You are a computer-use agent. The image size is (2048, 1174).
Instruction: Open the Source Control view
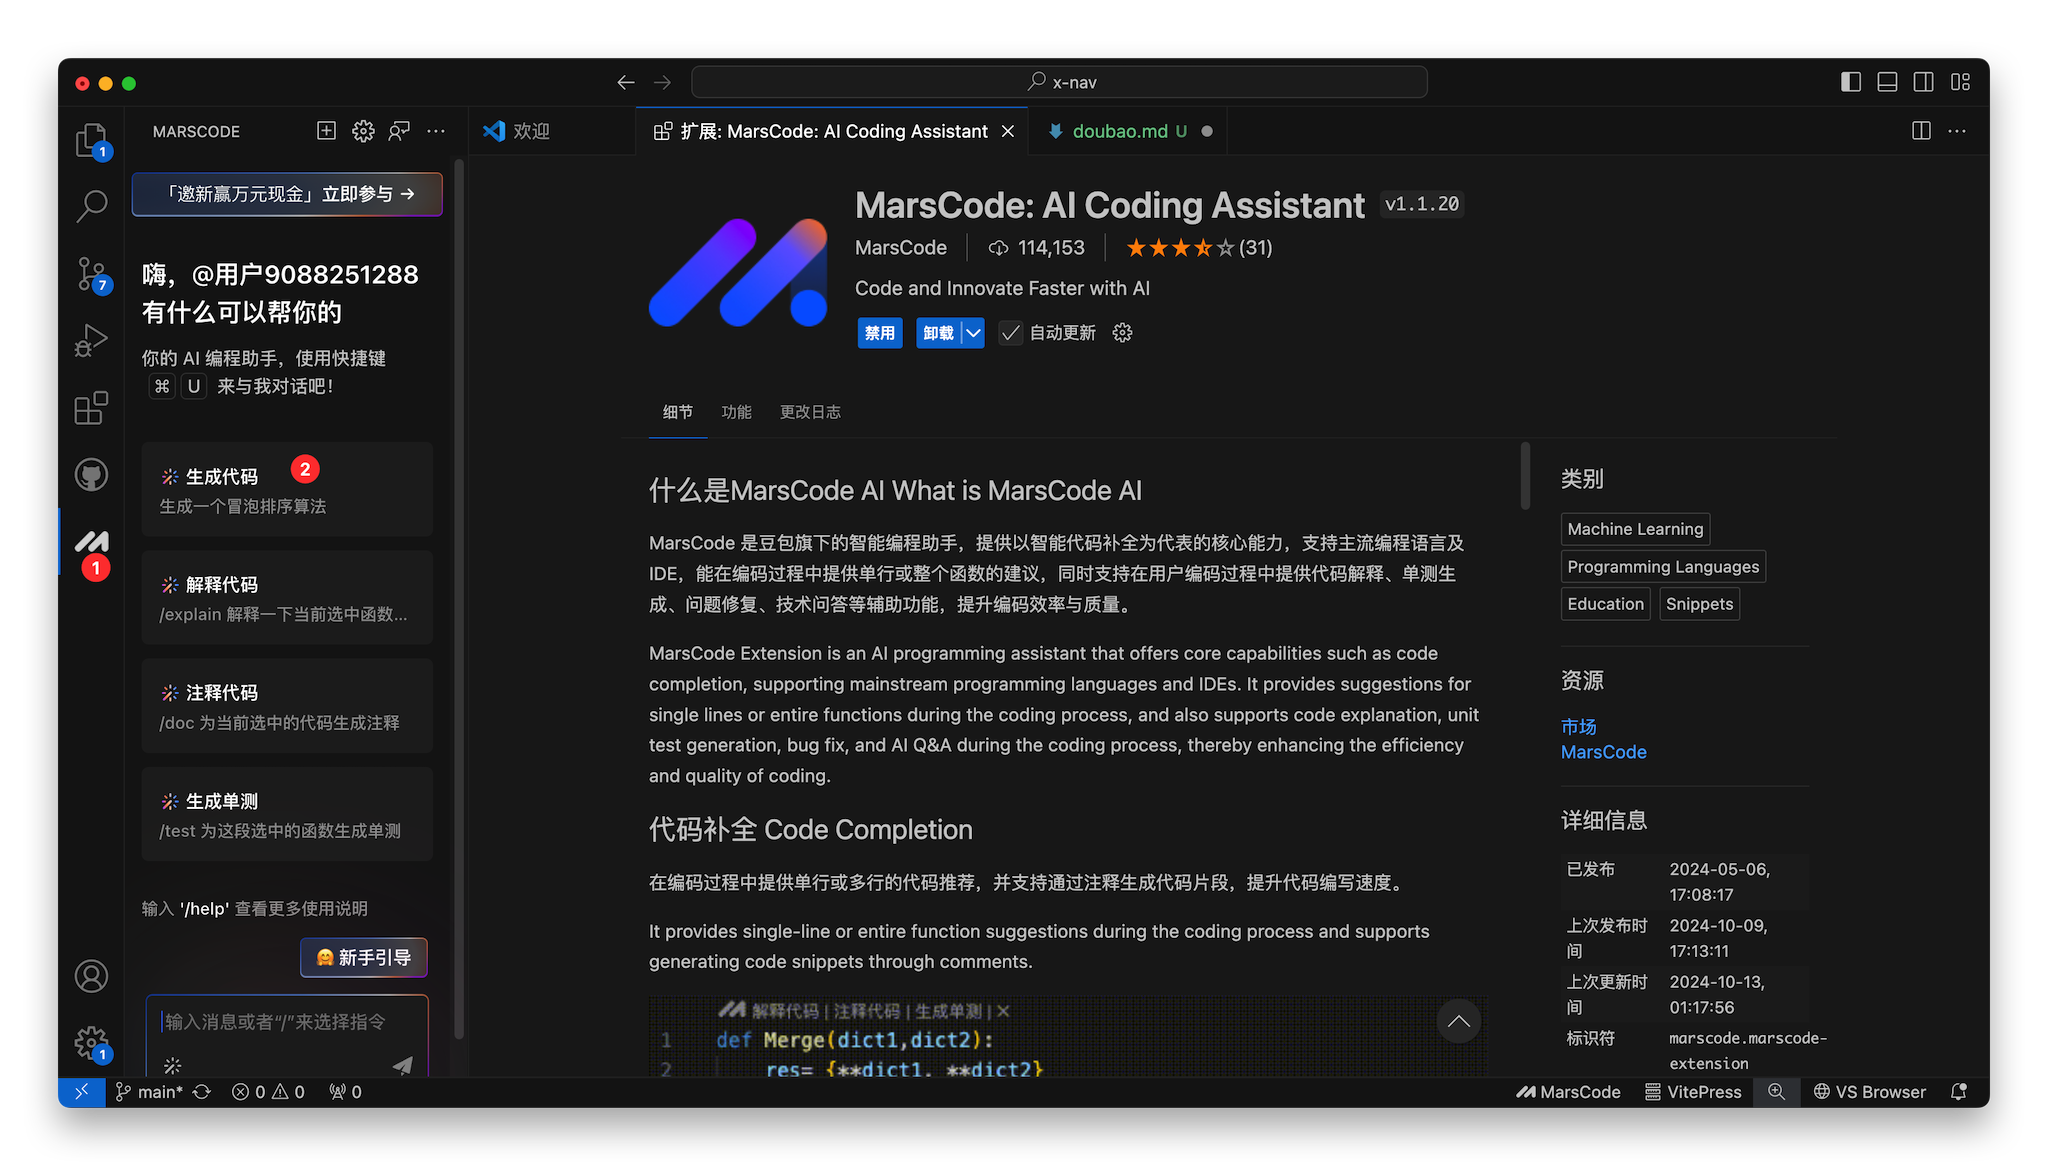[91, 273]
